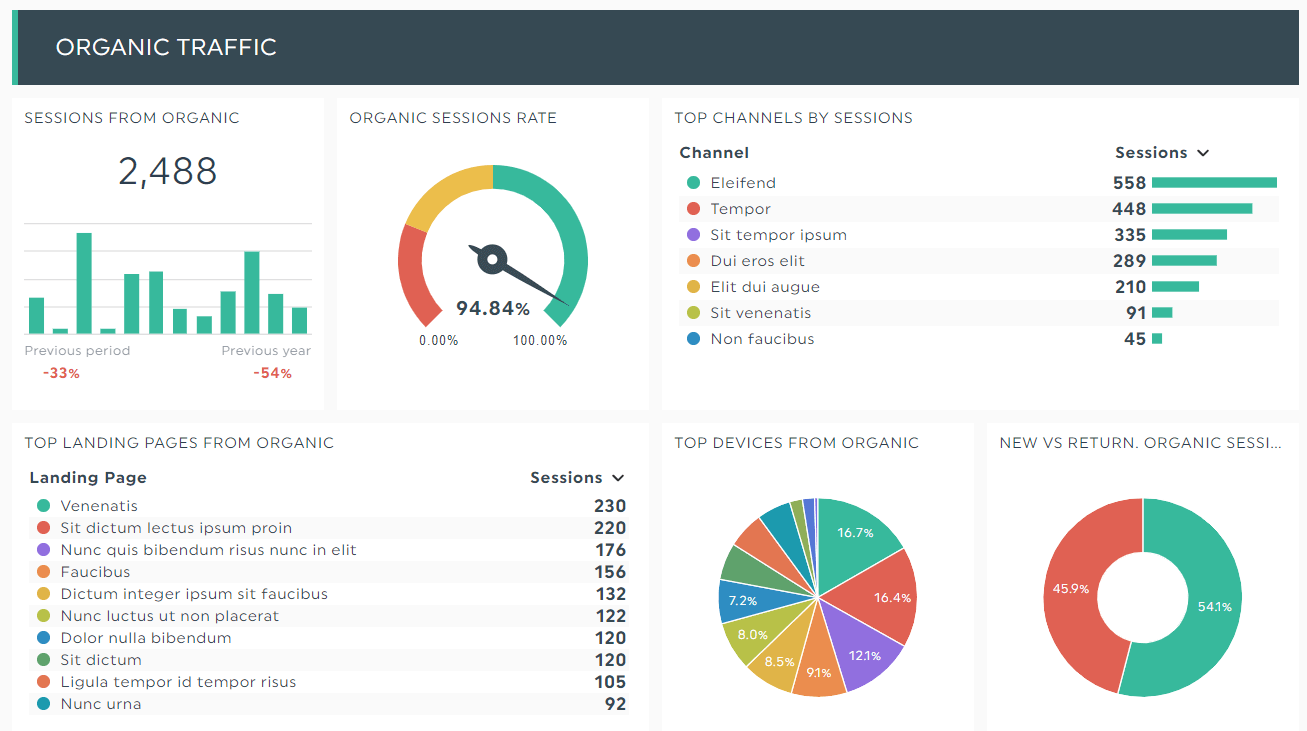Viewport: 1307px width, 731px height.
Task: Select the Tempor channel label
Action: click(741, 209)
